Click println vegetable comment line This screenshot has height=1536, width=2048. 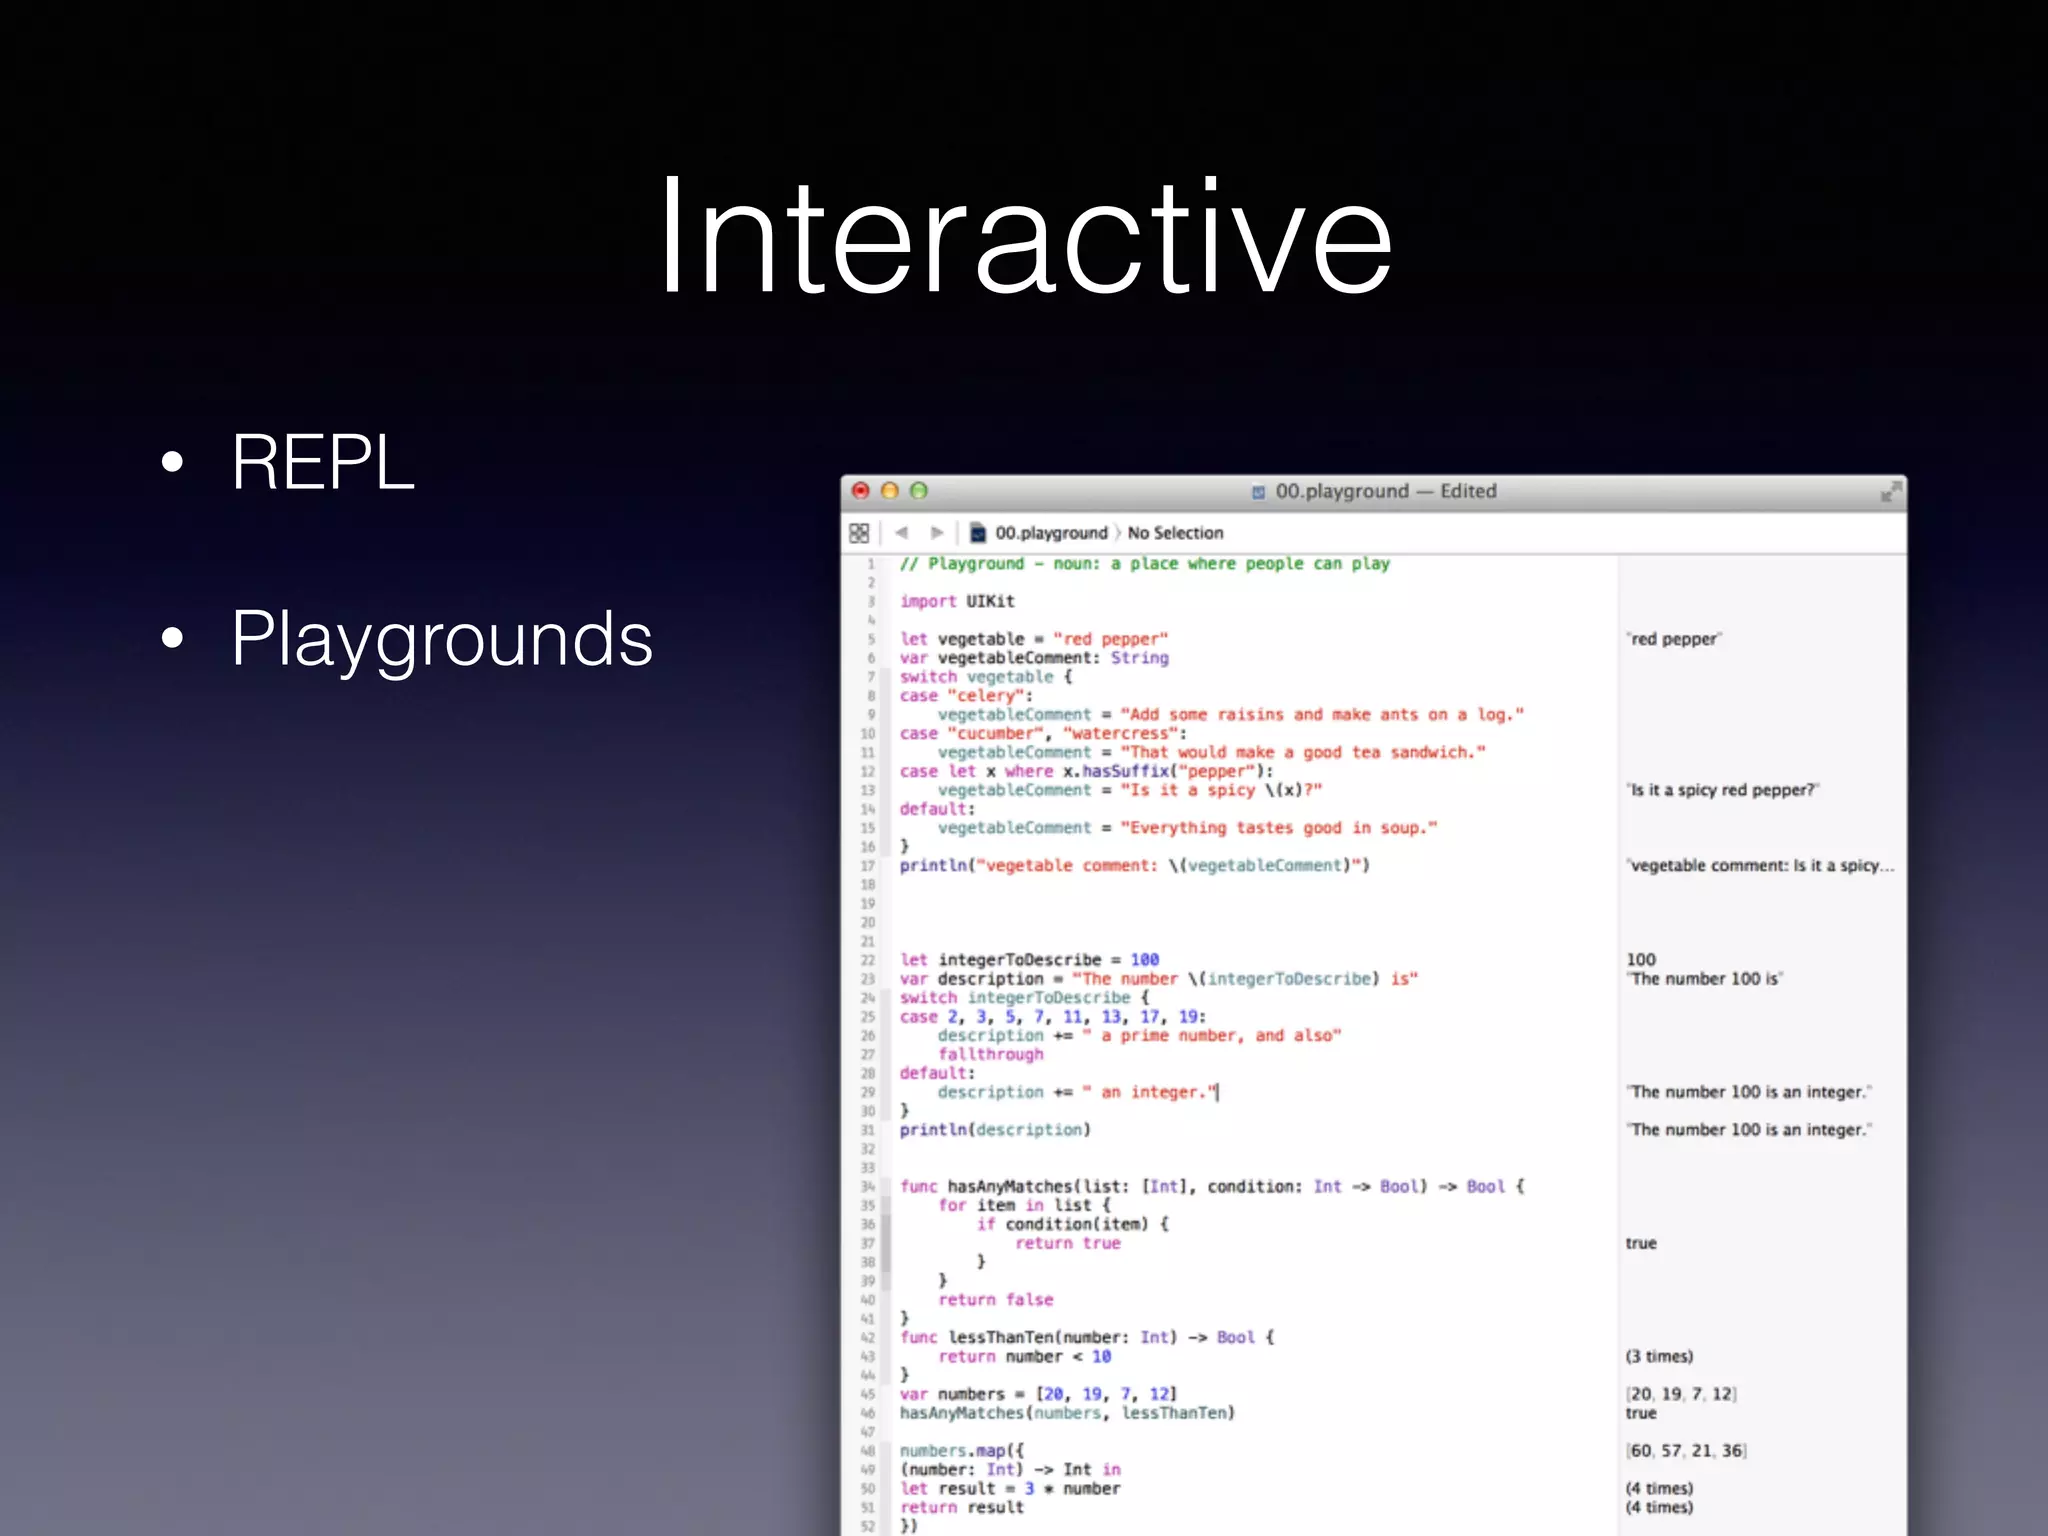[x=1135, y=866]
